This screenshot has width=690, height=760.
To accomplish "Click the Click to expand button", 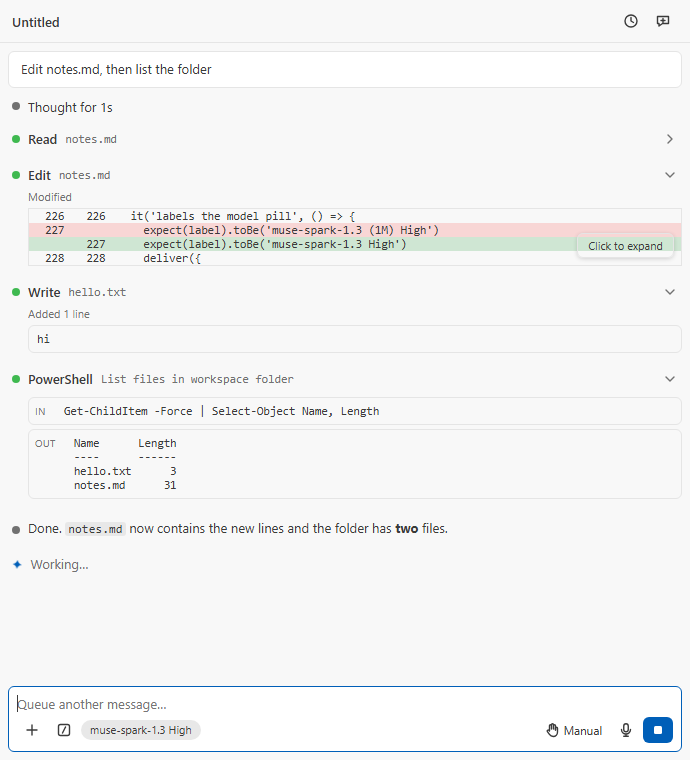I will (x=625, y=246).
